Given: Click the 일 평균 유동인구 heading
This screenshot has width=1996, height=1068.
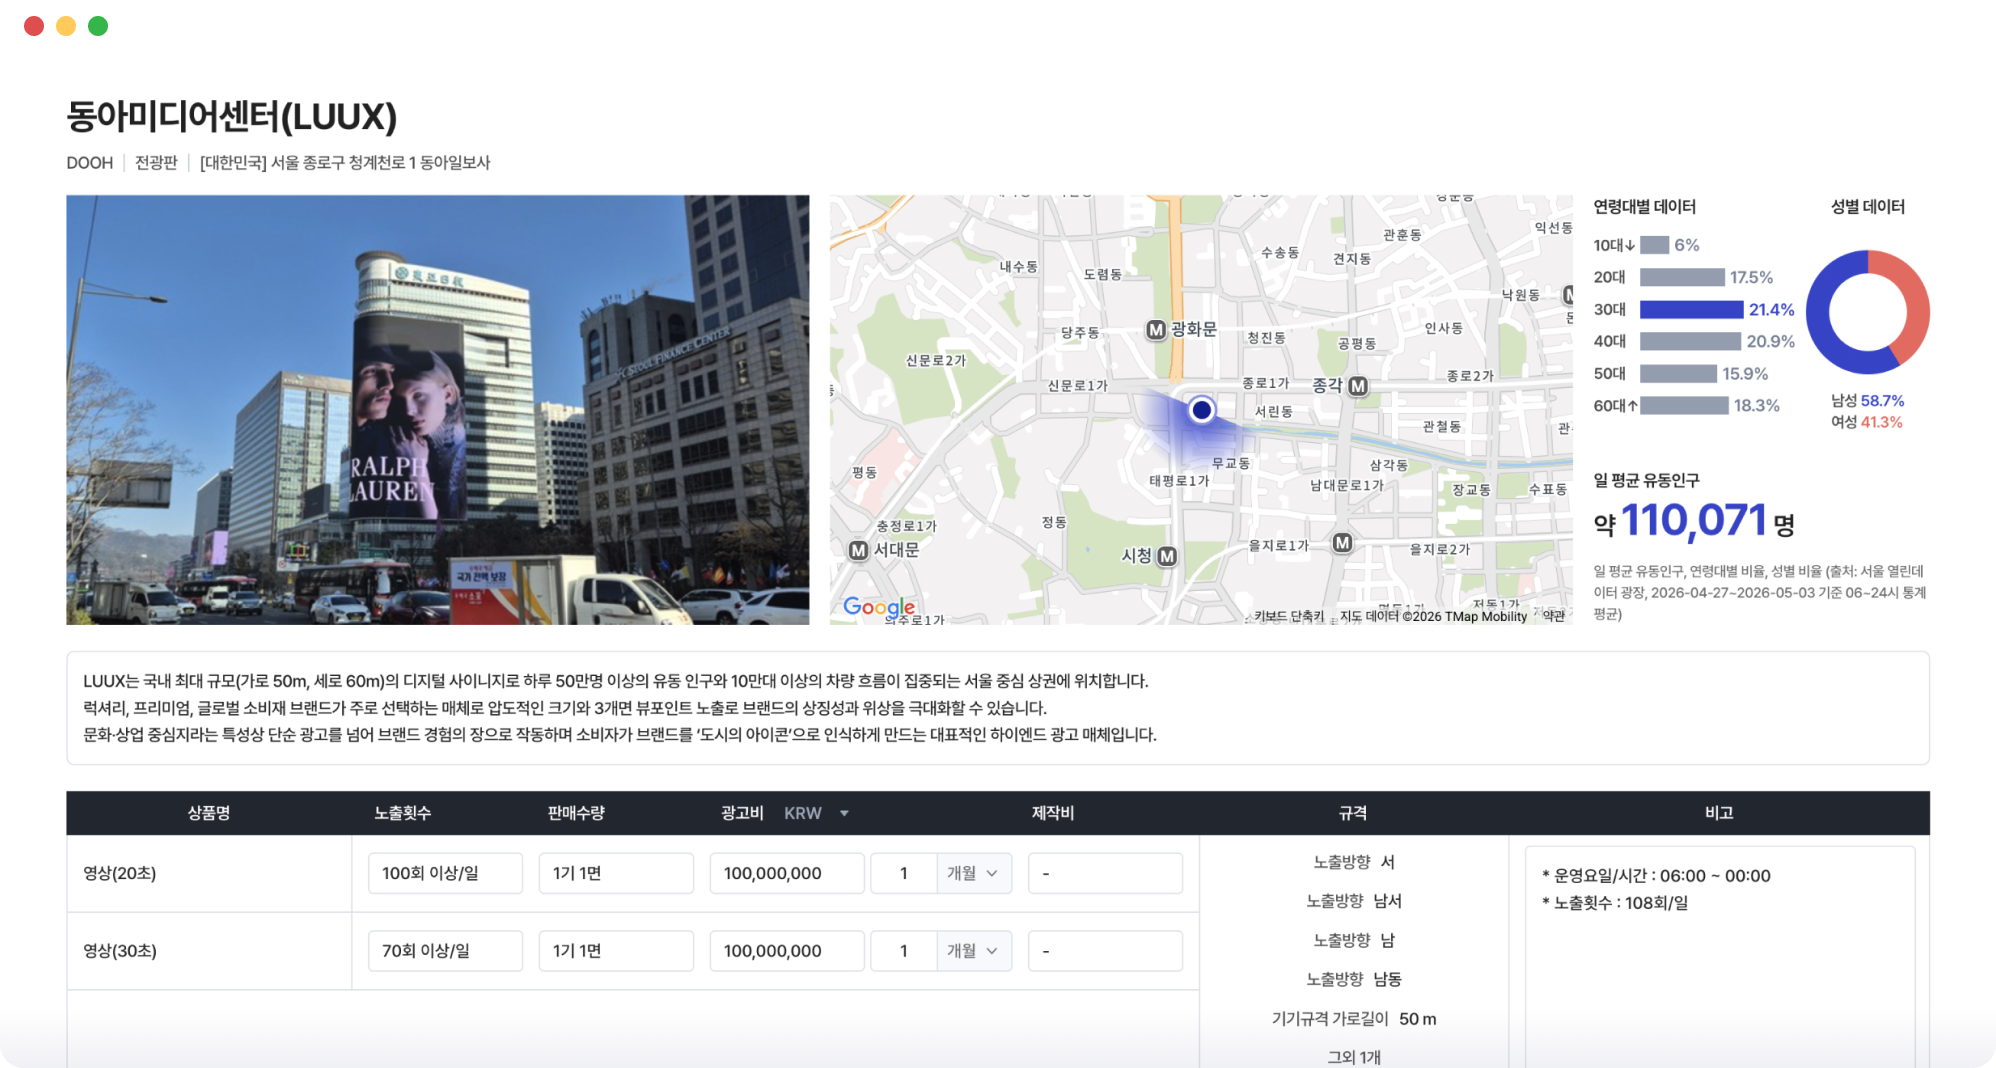Looking at the screenshot, I should point(1646,481).
